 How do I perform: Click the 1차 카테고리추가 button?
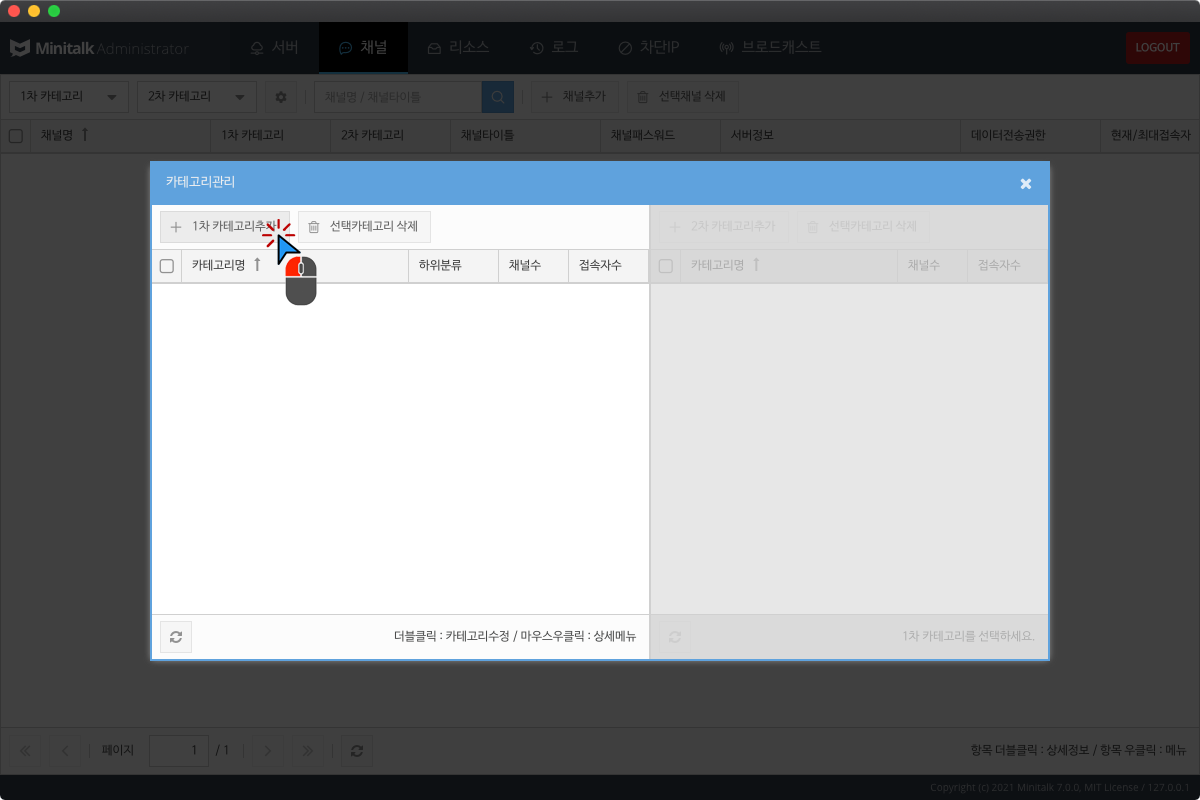pos(225,227)
